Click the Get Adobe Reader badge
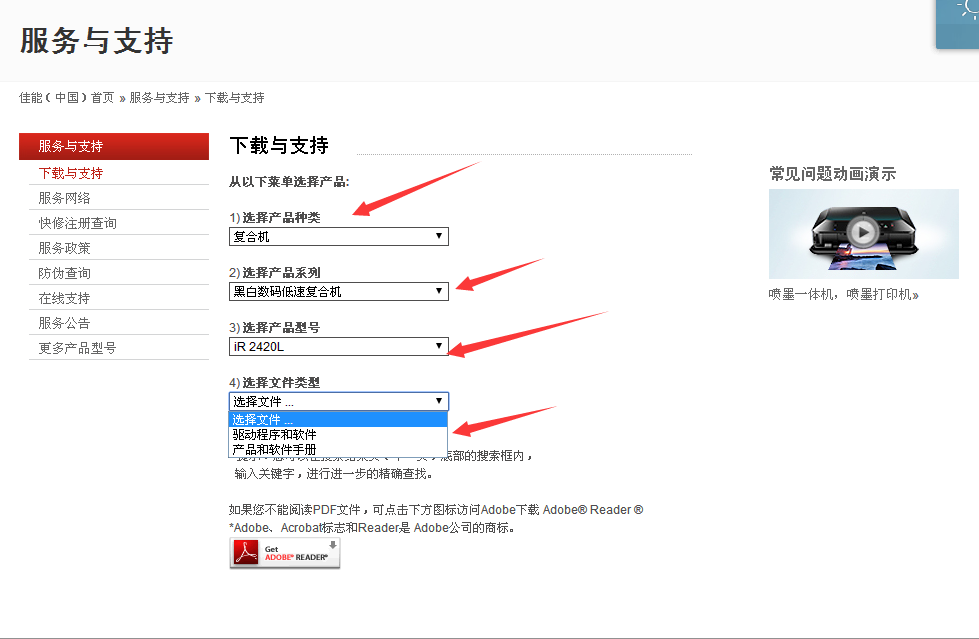 click(x=285, y=553)
